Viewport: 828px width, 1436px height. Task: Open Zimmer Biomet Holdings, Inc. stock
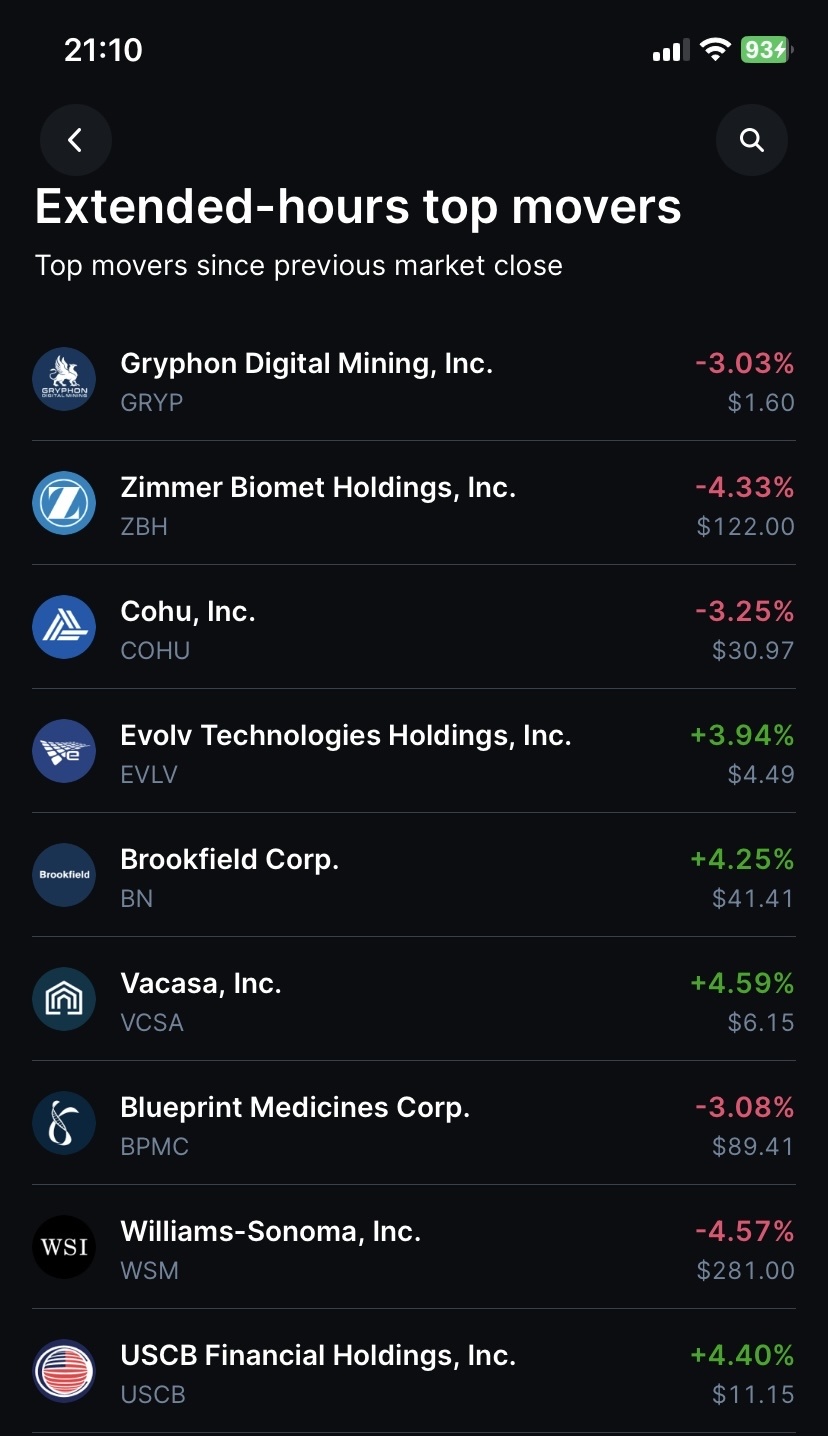coord(414,503)
